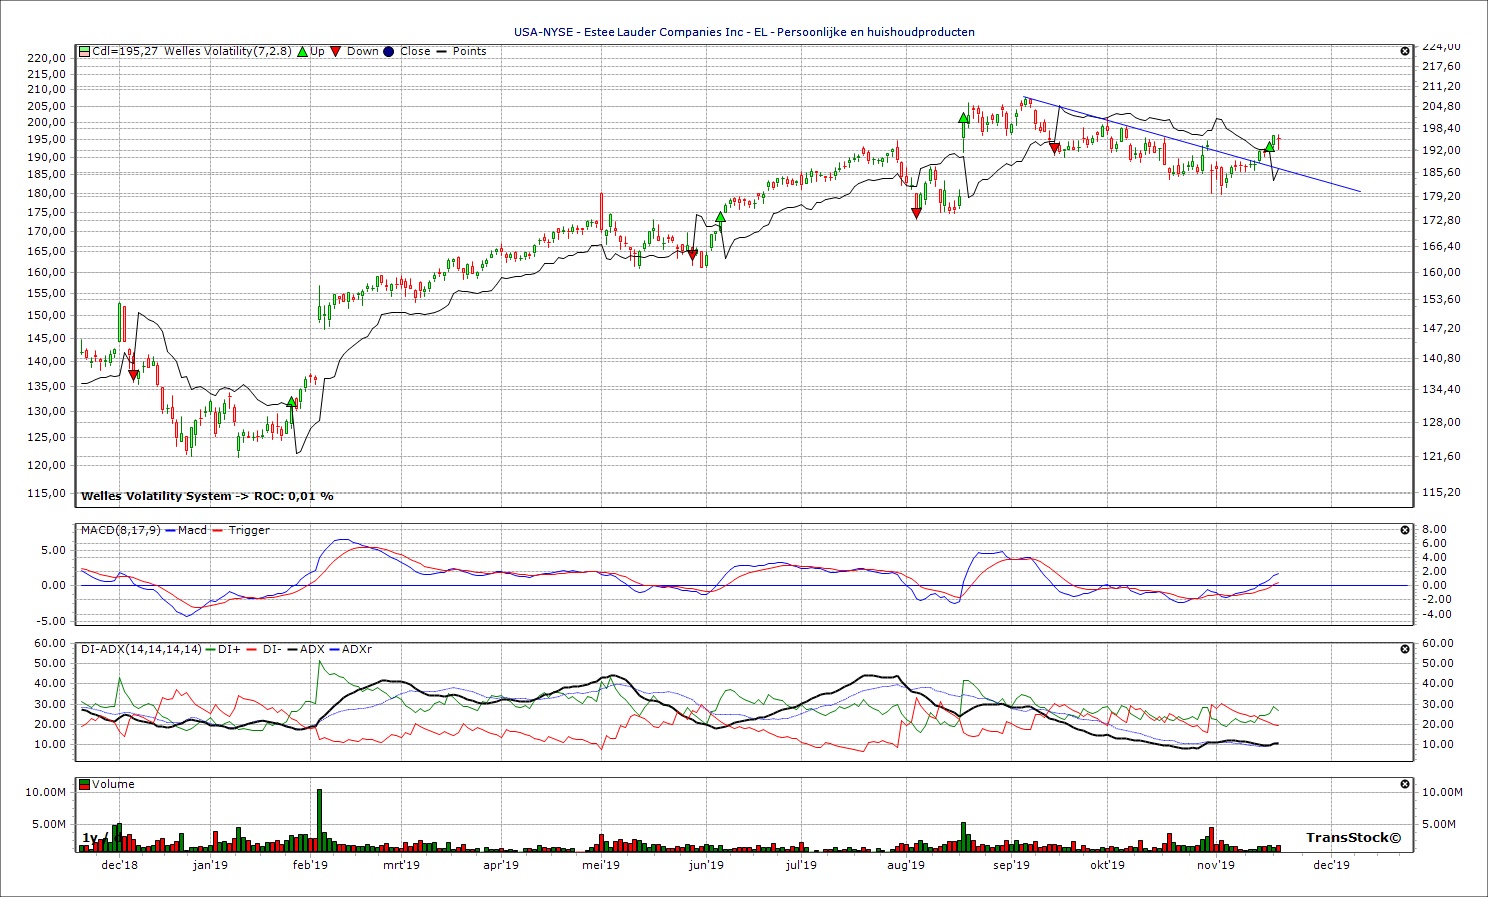The height and width of the screenshot is (897, 1488).
Task: Close the main price chart panel
Action: [1404, 51]
